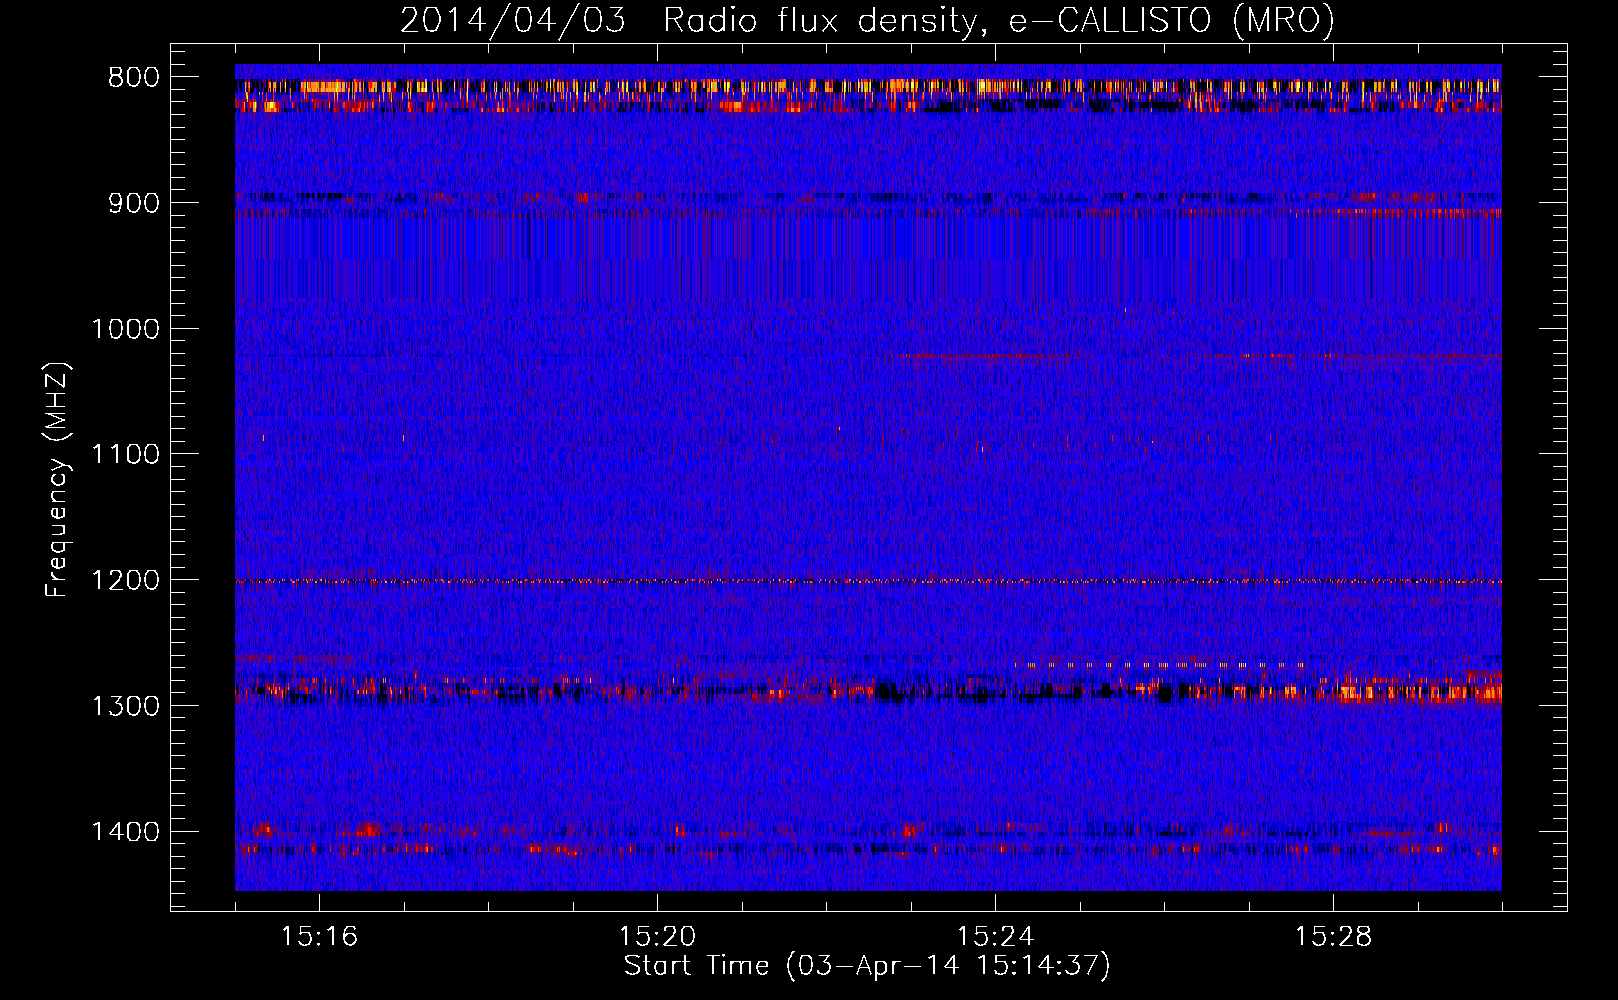
Task: Select the 1400 frequency tick label
Action: tap(125, 832)
